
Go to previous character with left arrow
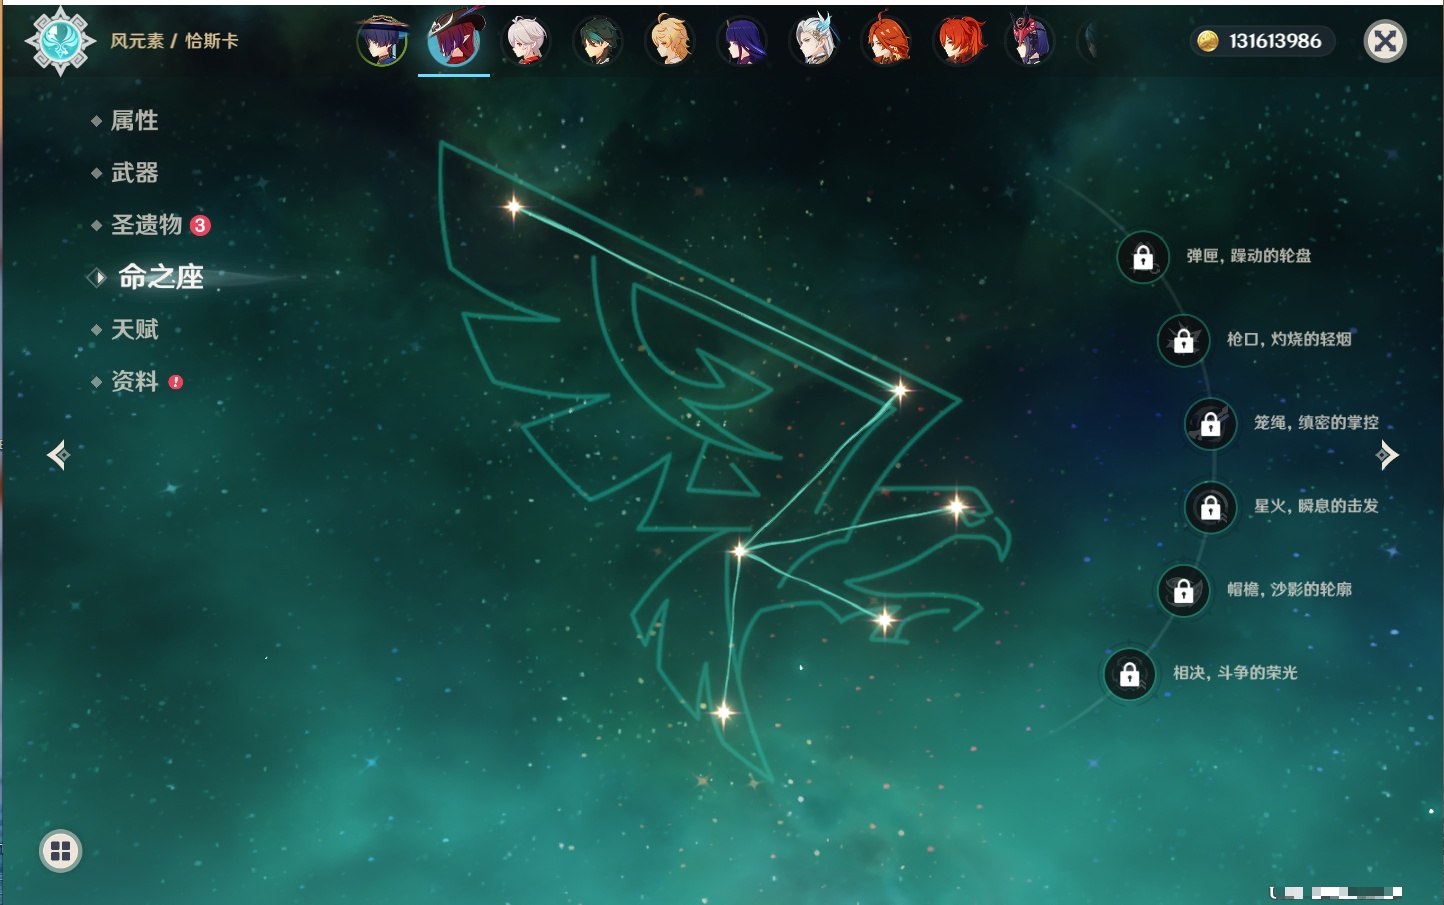point(58,455)
